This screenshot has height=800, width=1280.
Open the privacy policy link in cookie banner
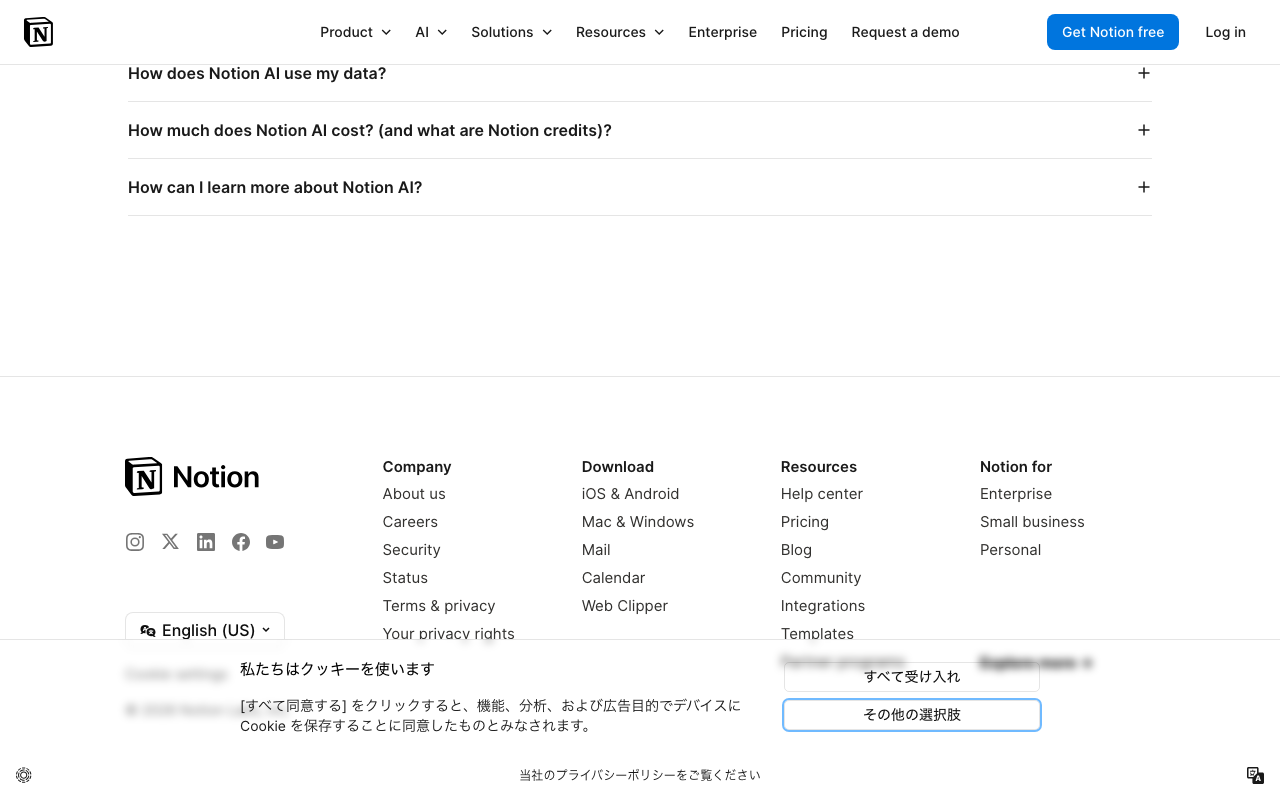pos(640,775)
